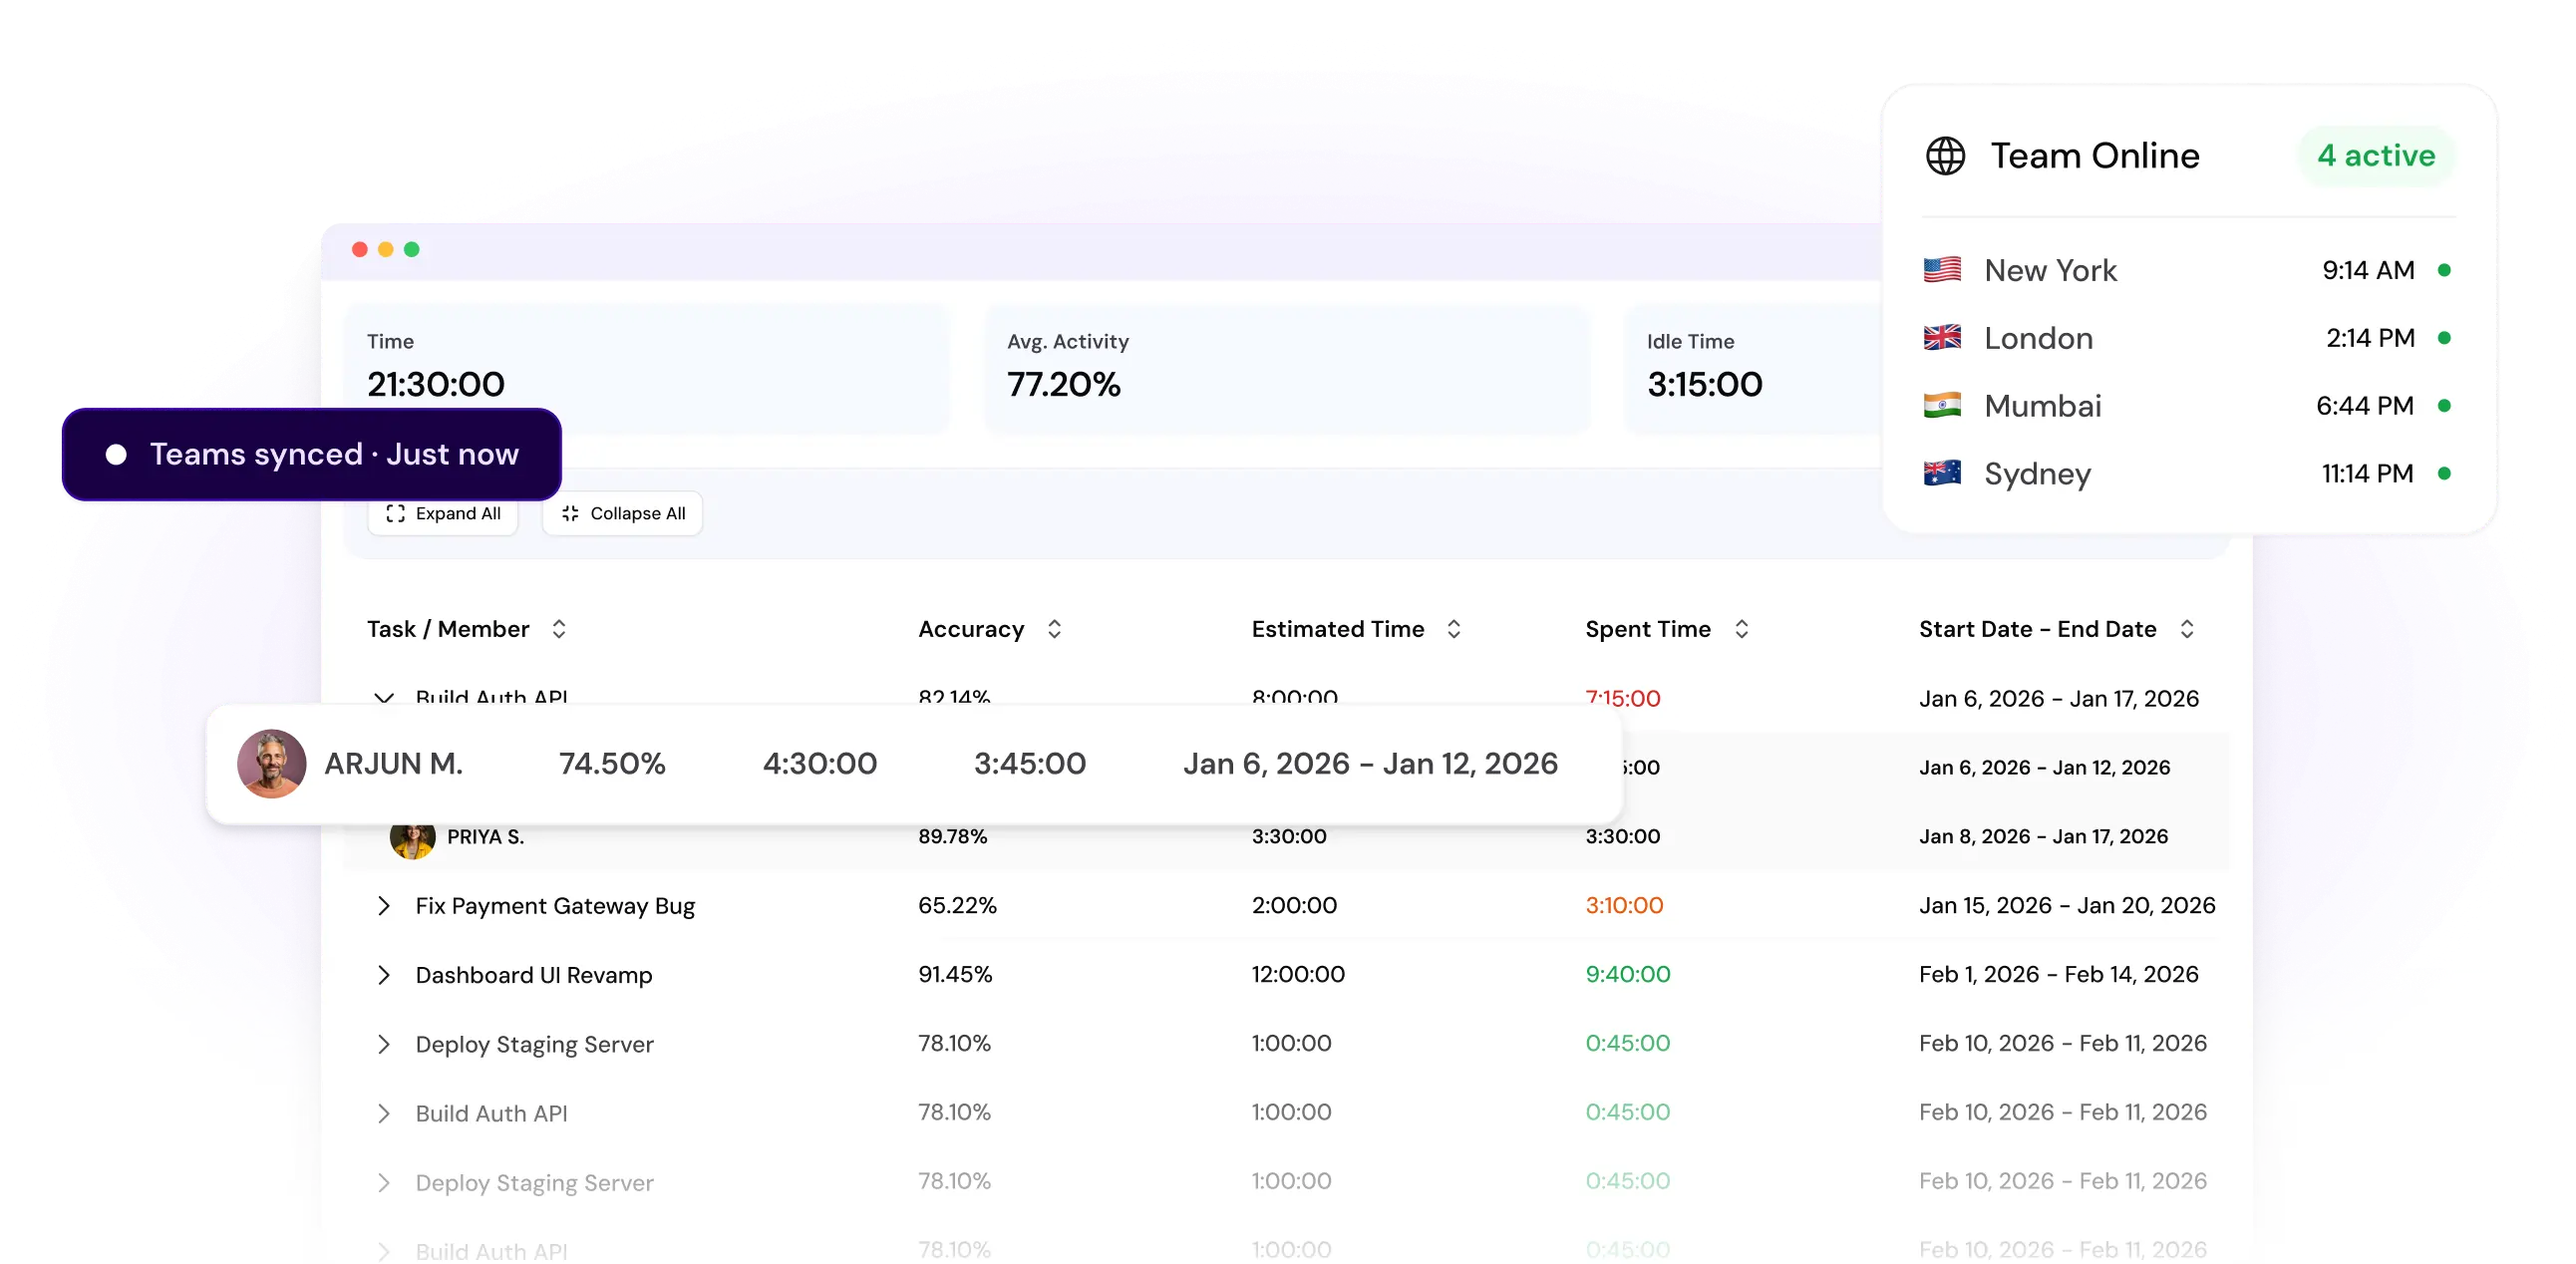Click the India flag next to Mumbai
Screen dimensions: 2576x1264
click(x=1942, y=405)
